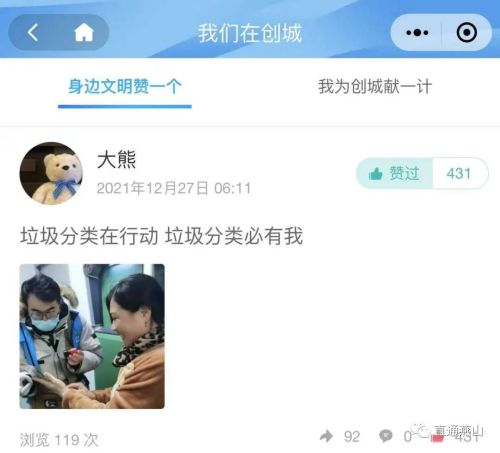
Task: Switch to the 身边文明赞一个 tab
Action: pyautogui.click(x=125, y=87)
